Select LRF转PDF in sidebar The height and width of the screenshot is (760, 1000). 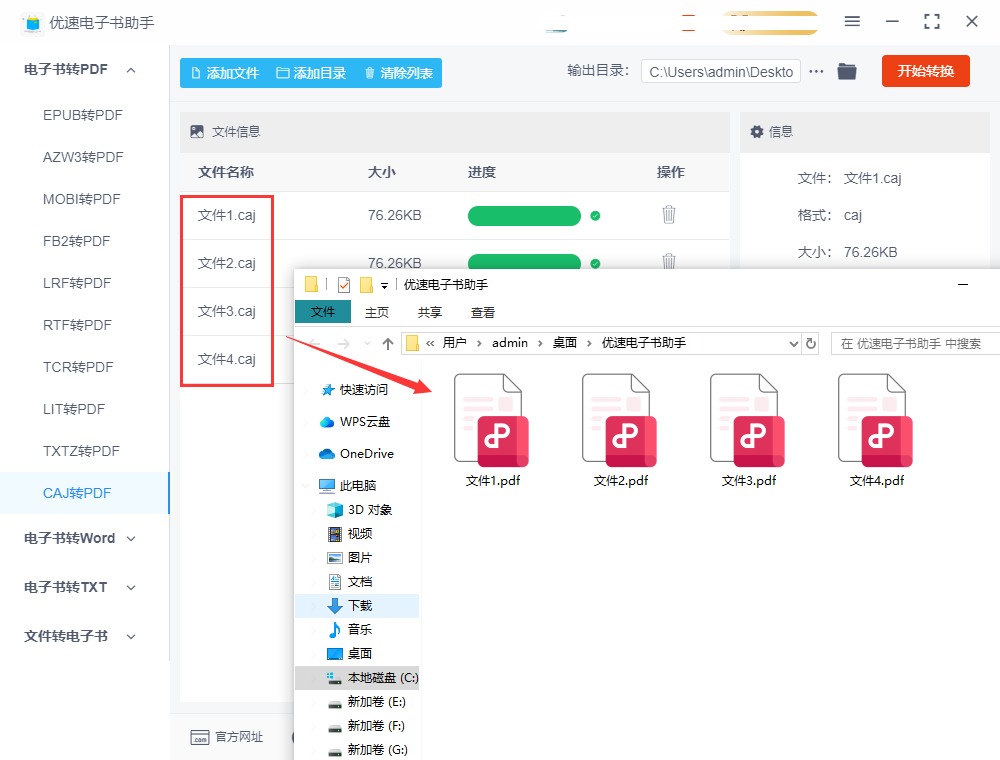click(x=77, y=283)
